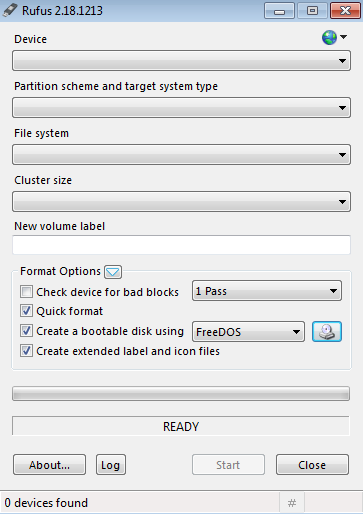363x514 pixels.
Task: Close Rufus via the red X
Action: (345, 11)
